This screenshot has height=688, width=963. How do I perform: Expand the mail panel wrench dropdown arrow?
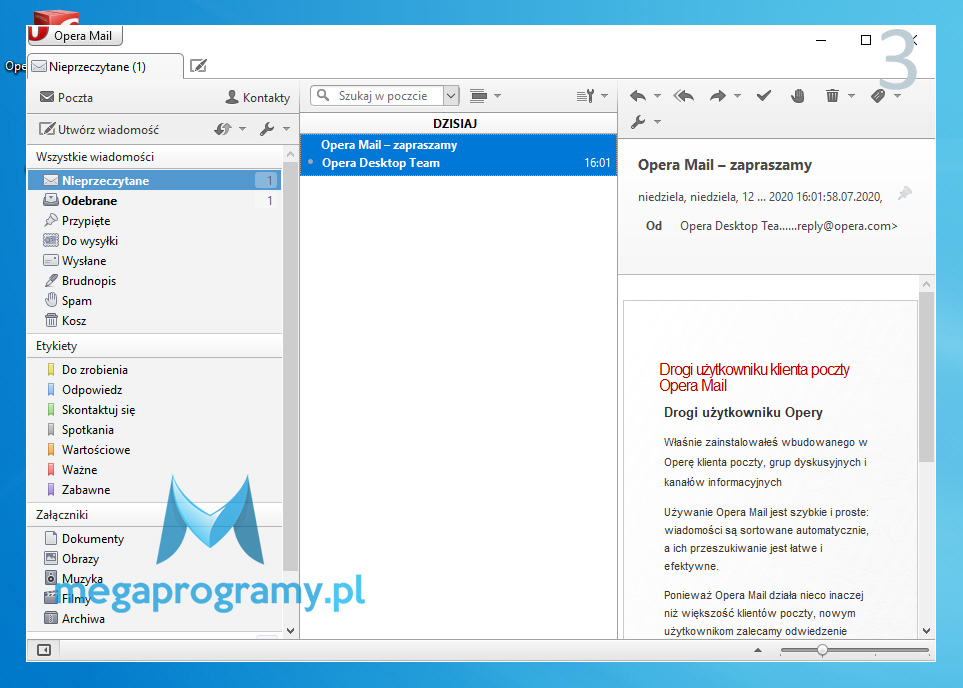[286, 129]
